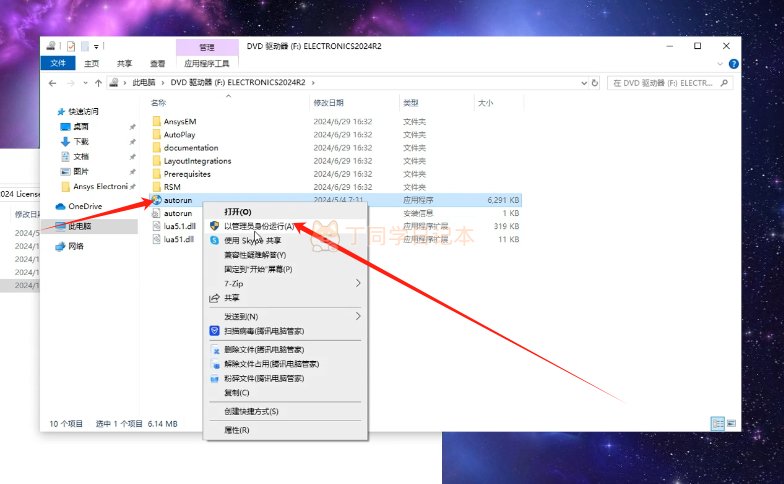Viewport: 784px width, 484px height.
Task: Click the Properties quick access toolbar icon
Action: [x=71, y=46]
